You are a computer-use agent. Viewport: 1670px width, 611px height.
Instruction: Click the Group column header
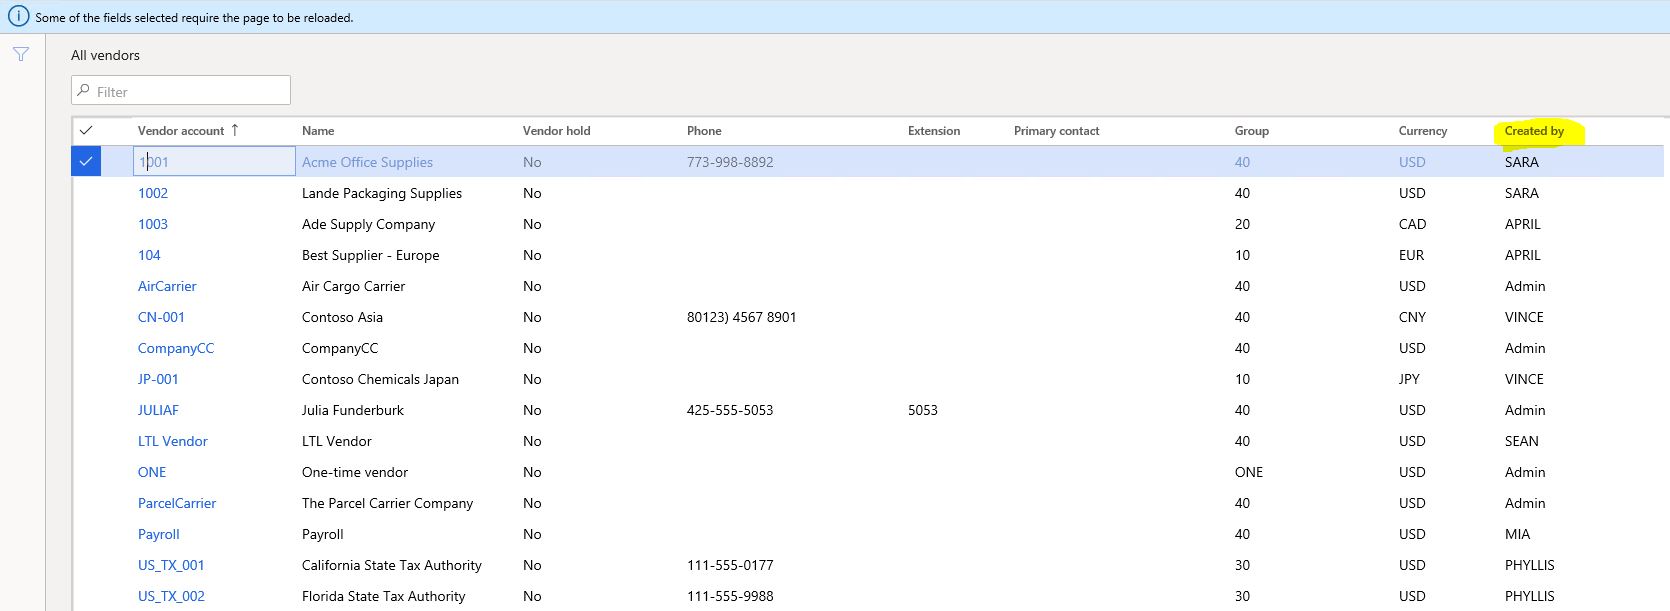point(1251,131)
